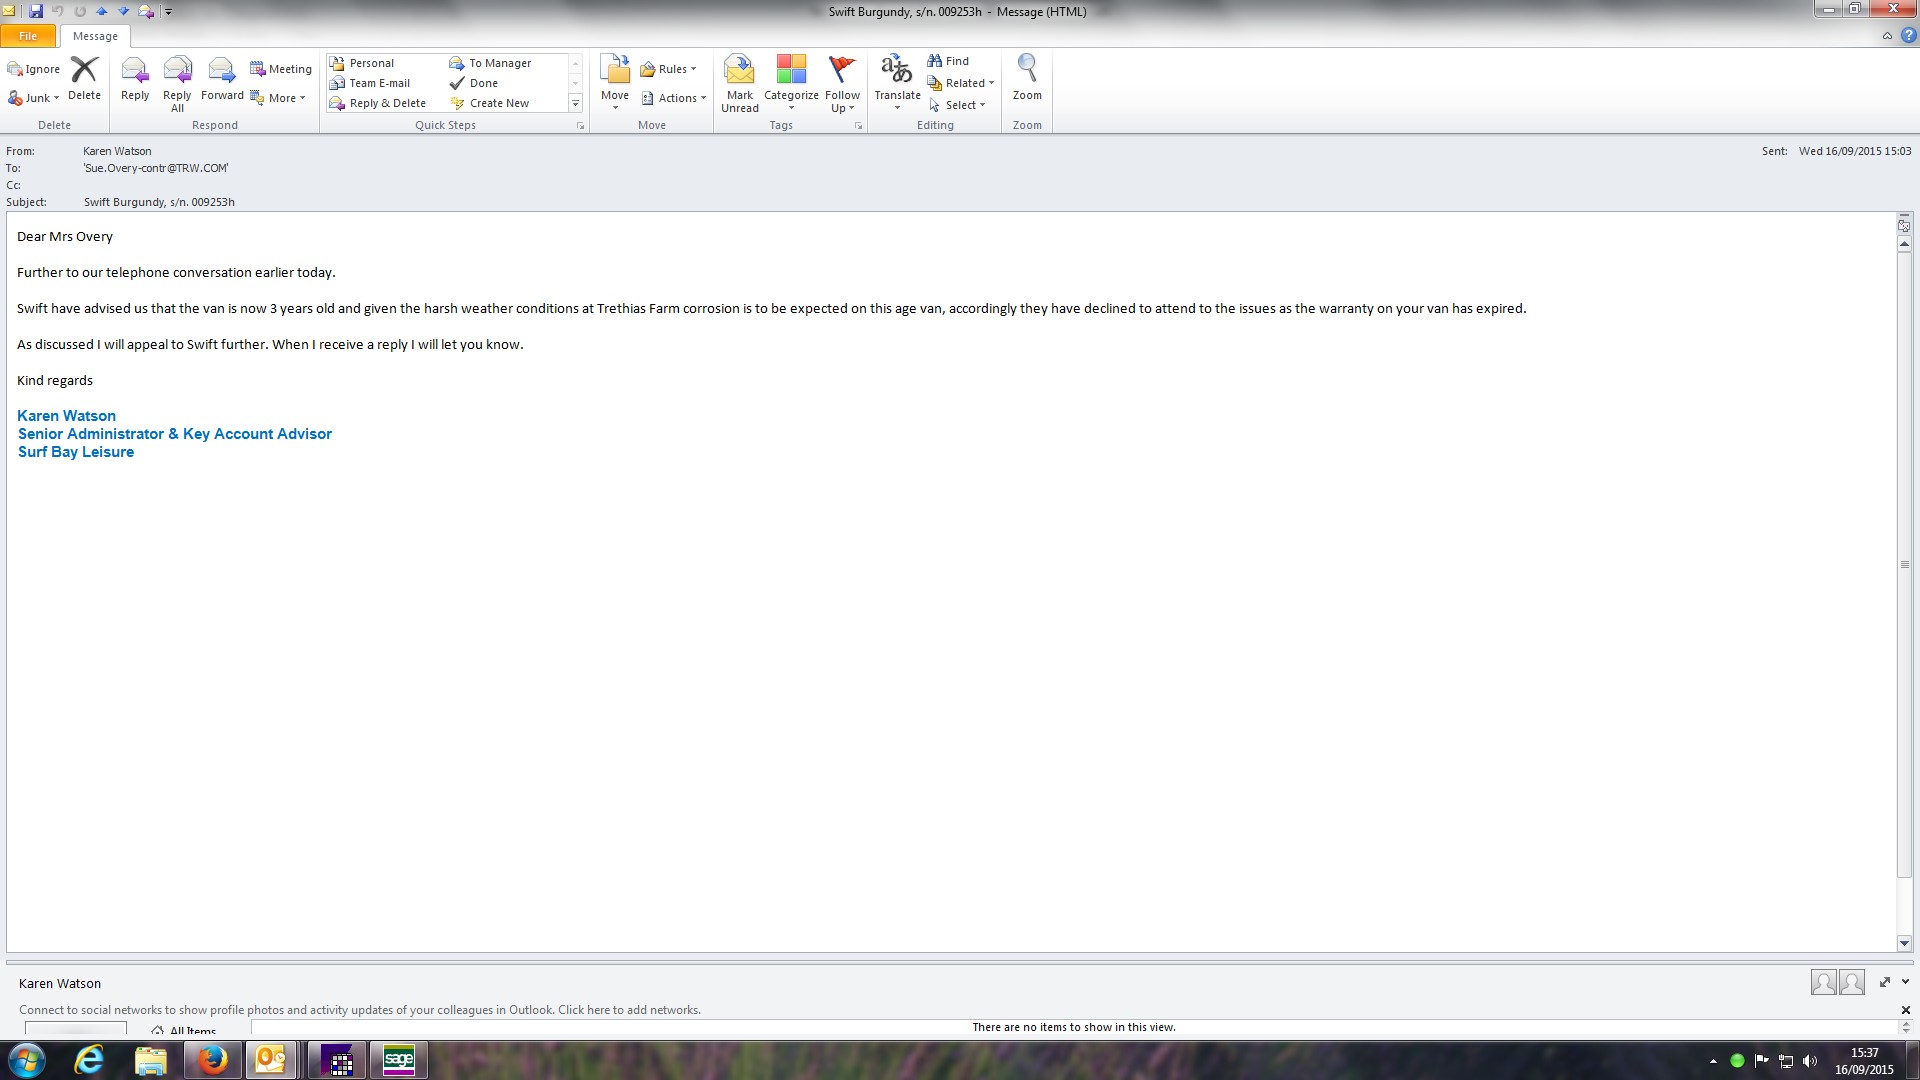Open the Rules dropdown
The height and width of the screenshot is (1080, 1920).
[672, 69]
